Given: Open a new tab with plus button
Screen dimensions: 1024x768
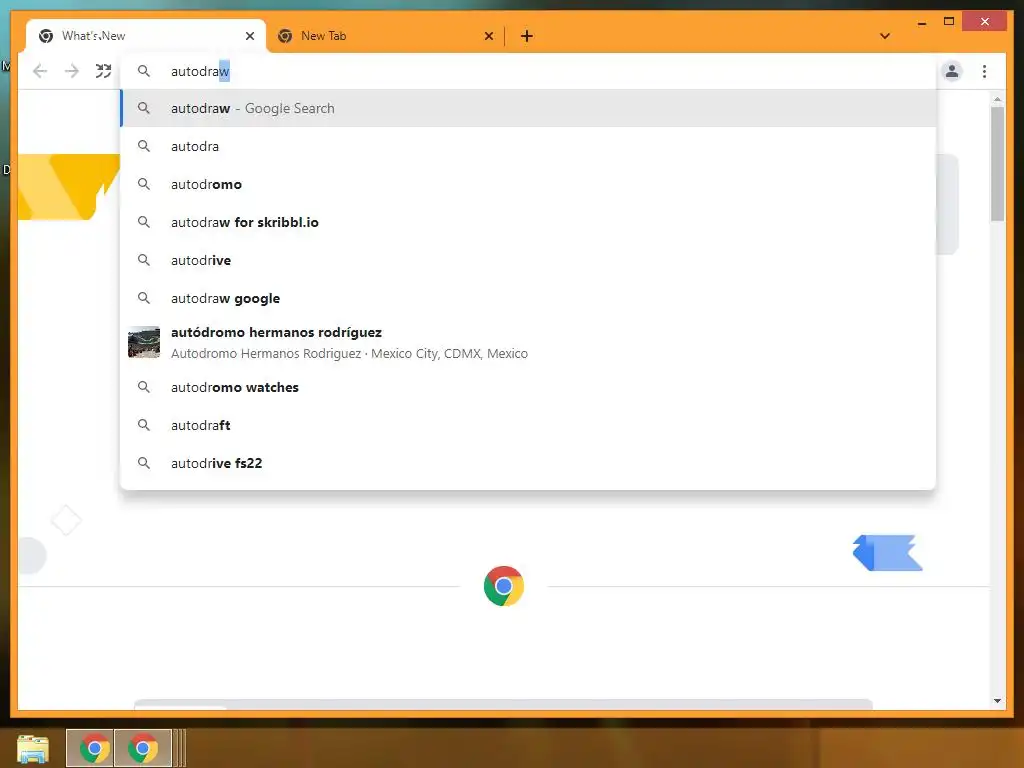Looking at the screenshot, I should point(526,36).
